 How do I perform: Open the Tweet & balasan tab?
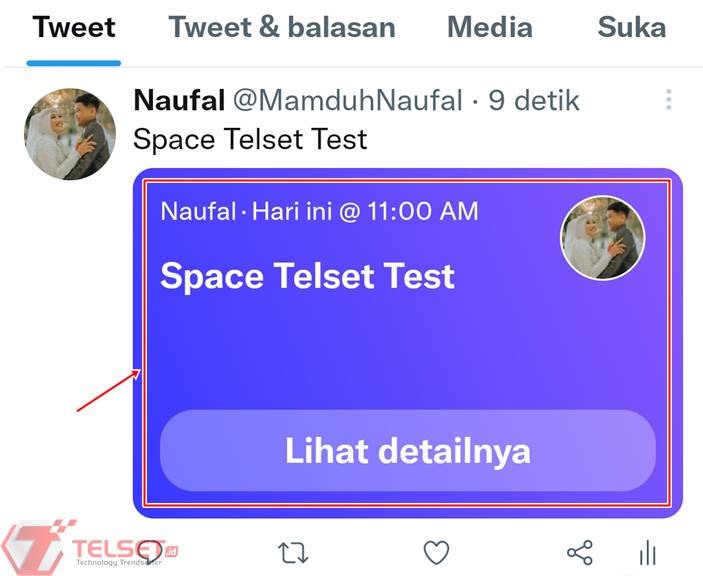click(x=282, y=27)
